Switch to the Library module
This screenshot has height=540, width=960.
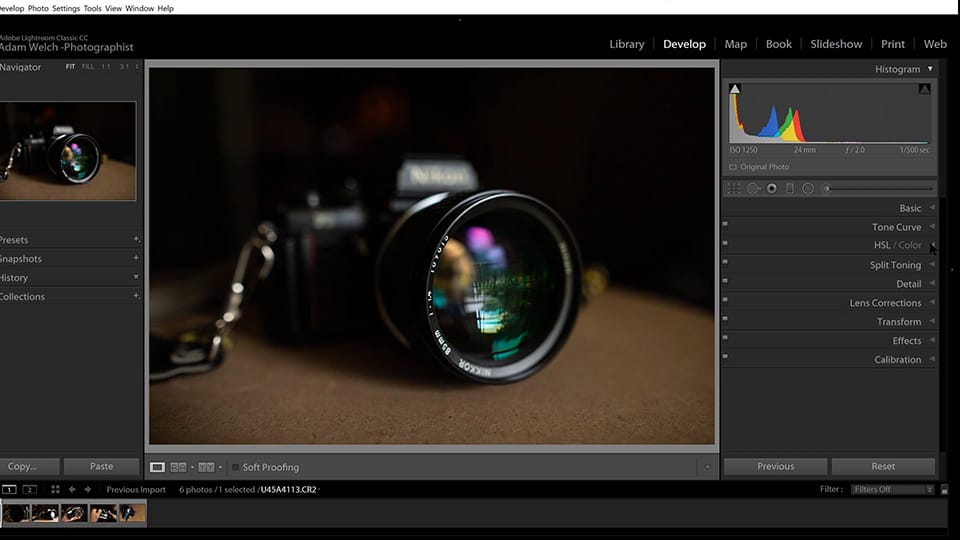pyautogui.click(x=626, y=44)
